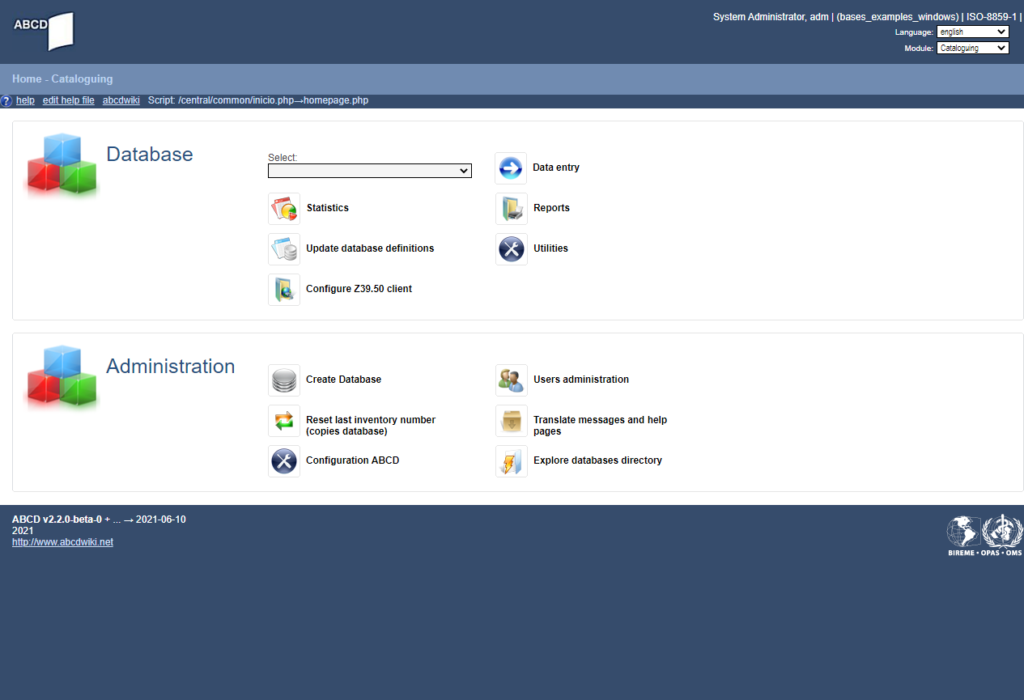Click the Reset last inventory number icon
The height and width of the screenshot is (700, 1024).
[284, 421]
